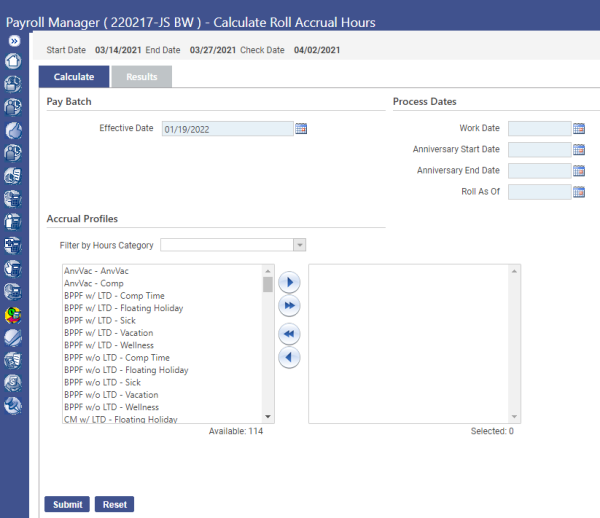Move selected profile to the right list
This screenshot has width=600, height=518.
(289, 283)
